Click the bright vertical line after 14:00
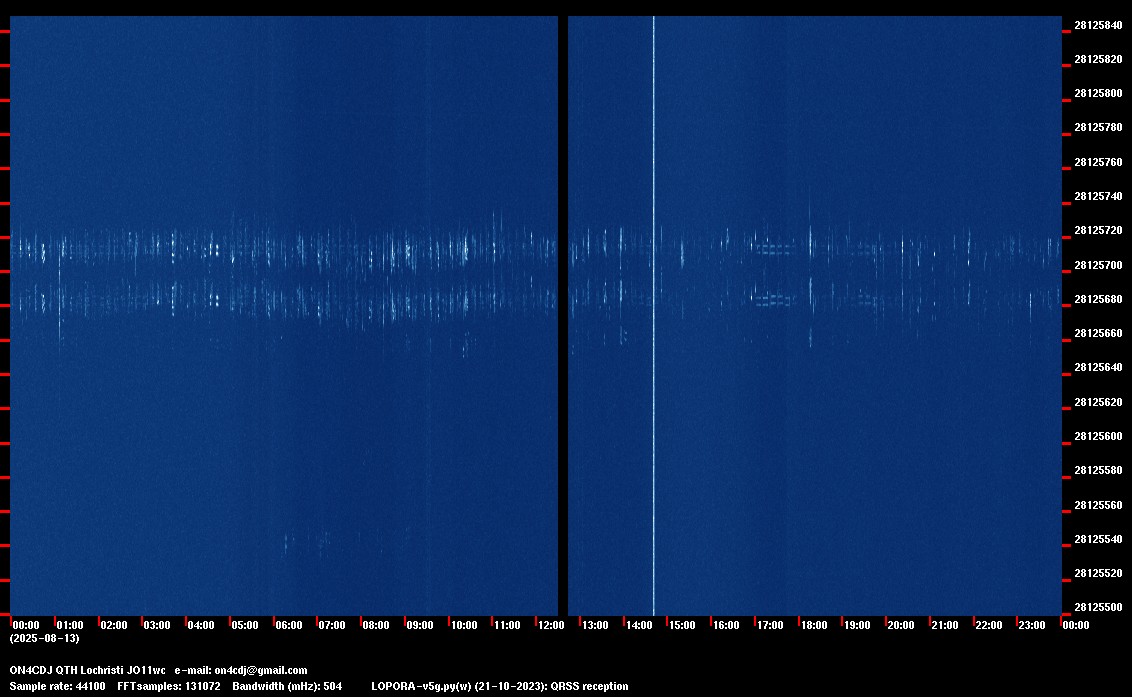The image size is (1132, 697). 654,316
